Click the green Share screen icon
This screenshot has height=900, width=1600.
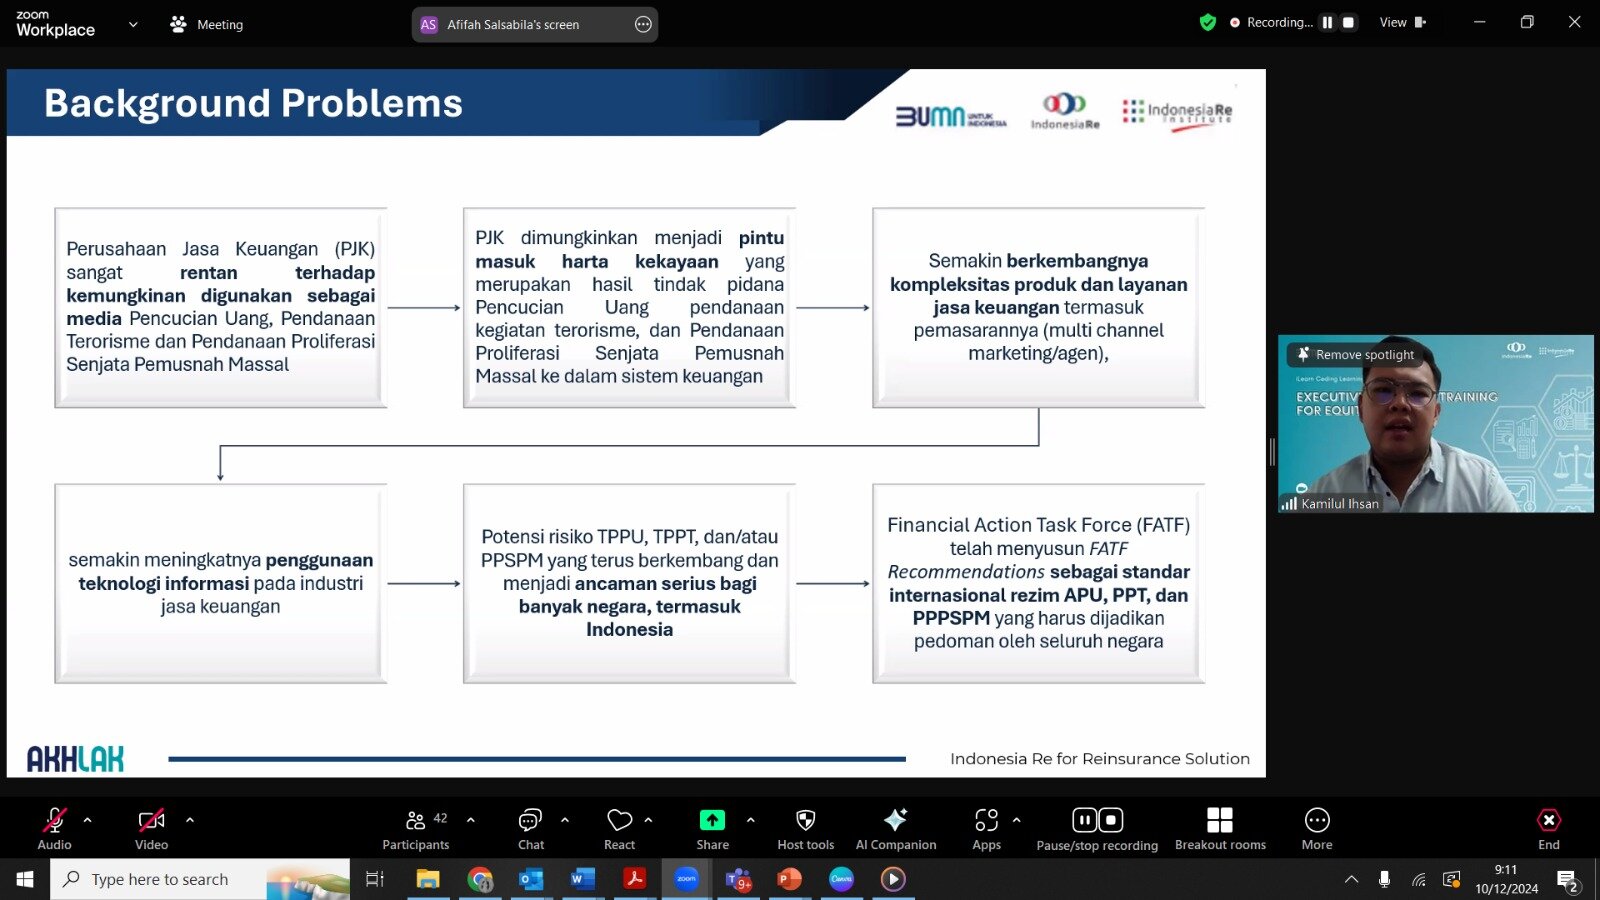712,820
